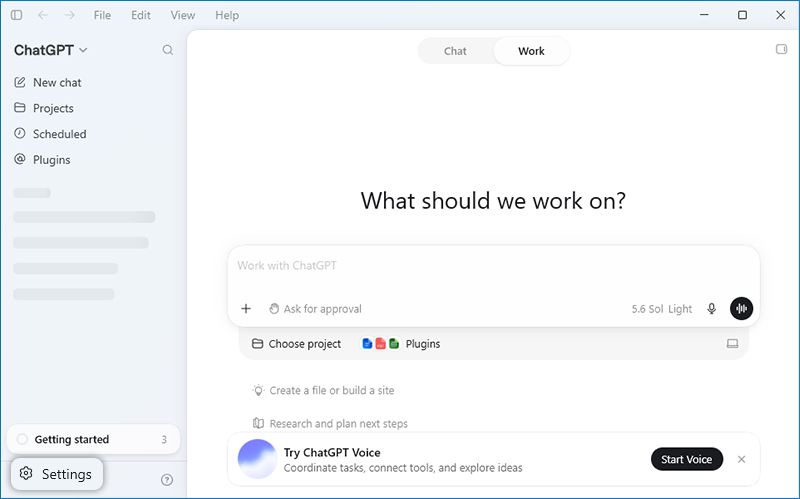Open search with the magnifier icon
Viewport: 800px width, 499px height.
coord(167,50)
